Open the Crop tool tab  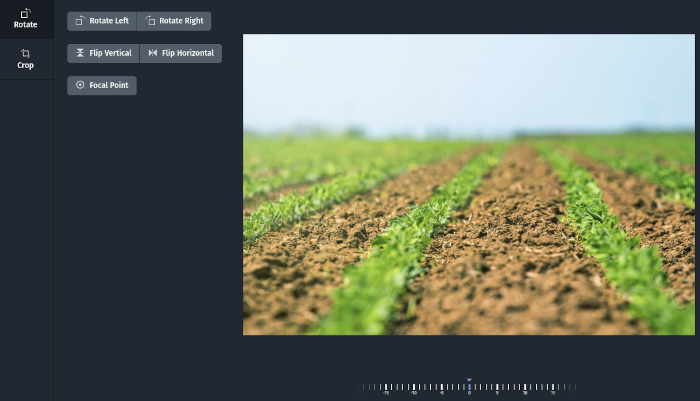click(25, 59)
